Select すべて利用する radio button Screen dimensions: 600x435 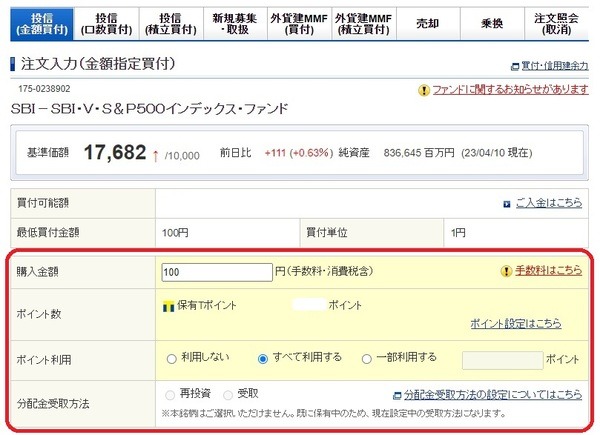263,359
